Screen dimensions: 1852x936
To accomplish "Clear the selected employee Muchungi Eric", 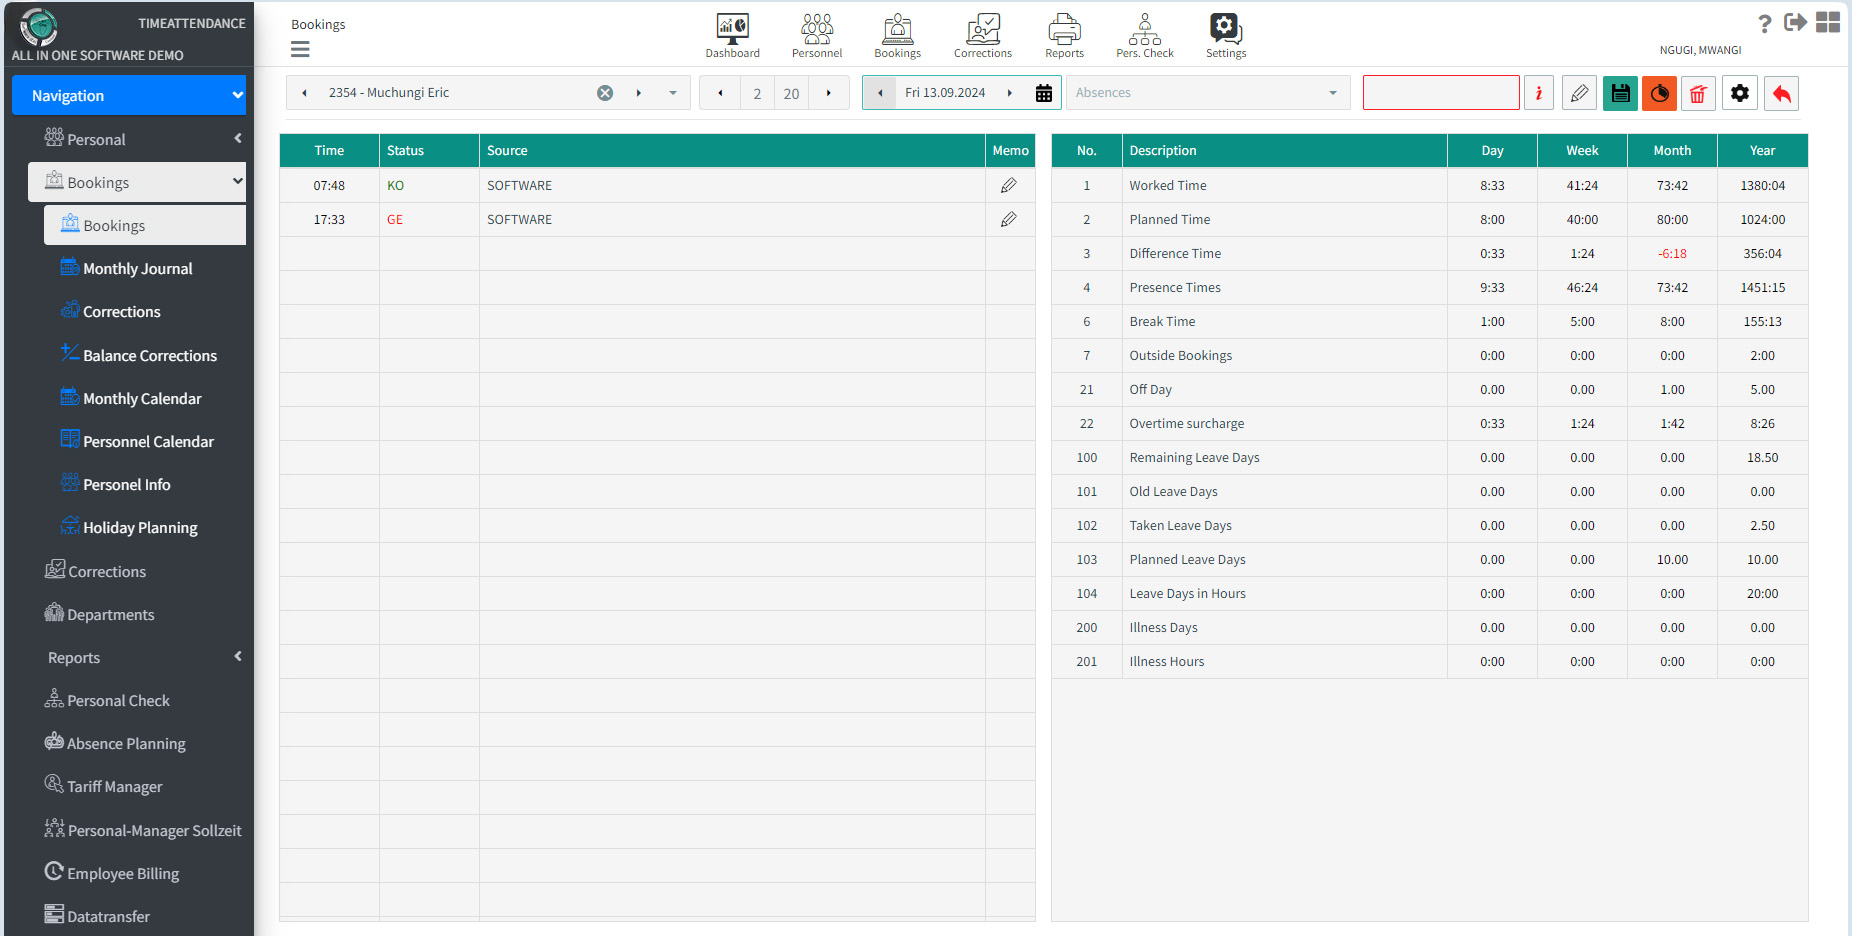I will (x=605, y=93).
